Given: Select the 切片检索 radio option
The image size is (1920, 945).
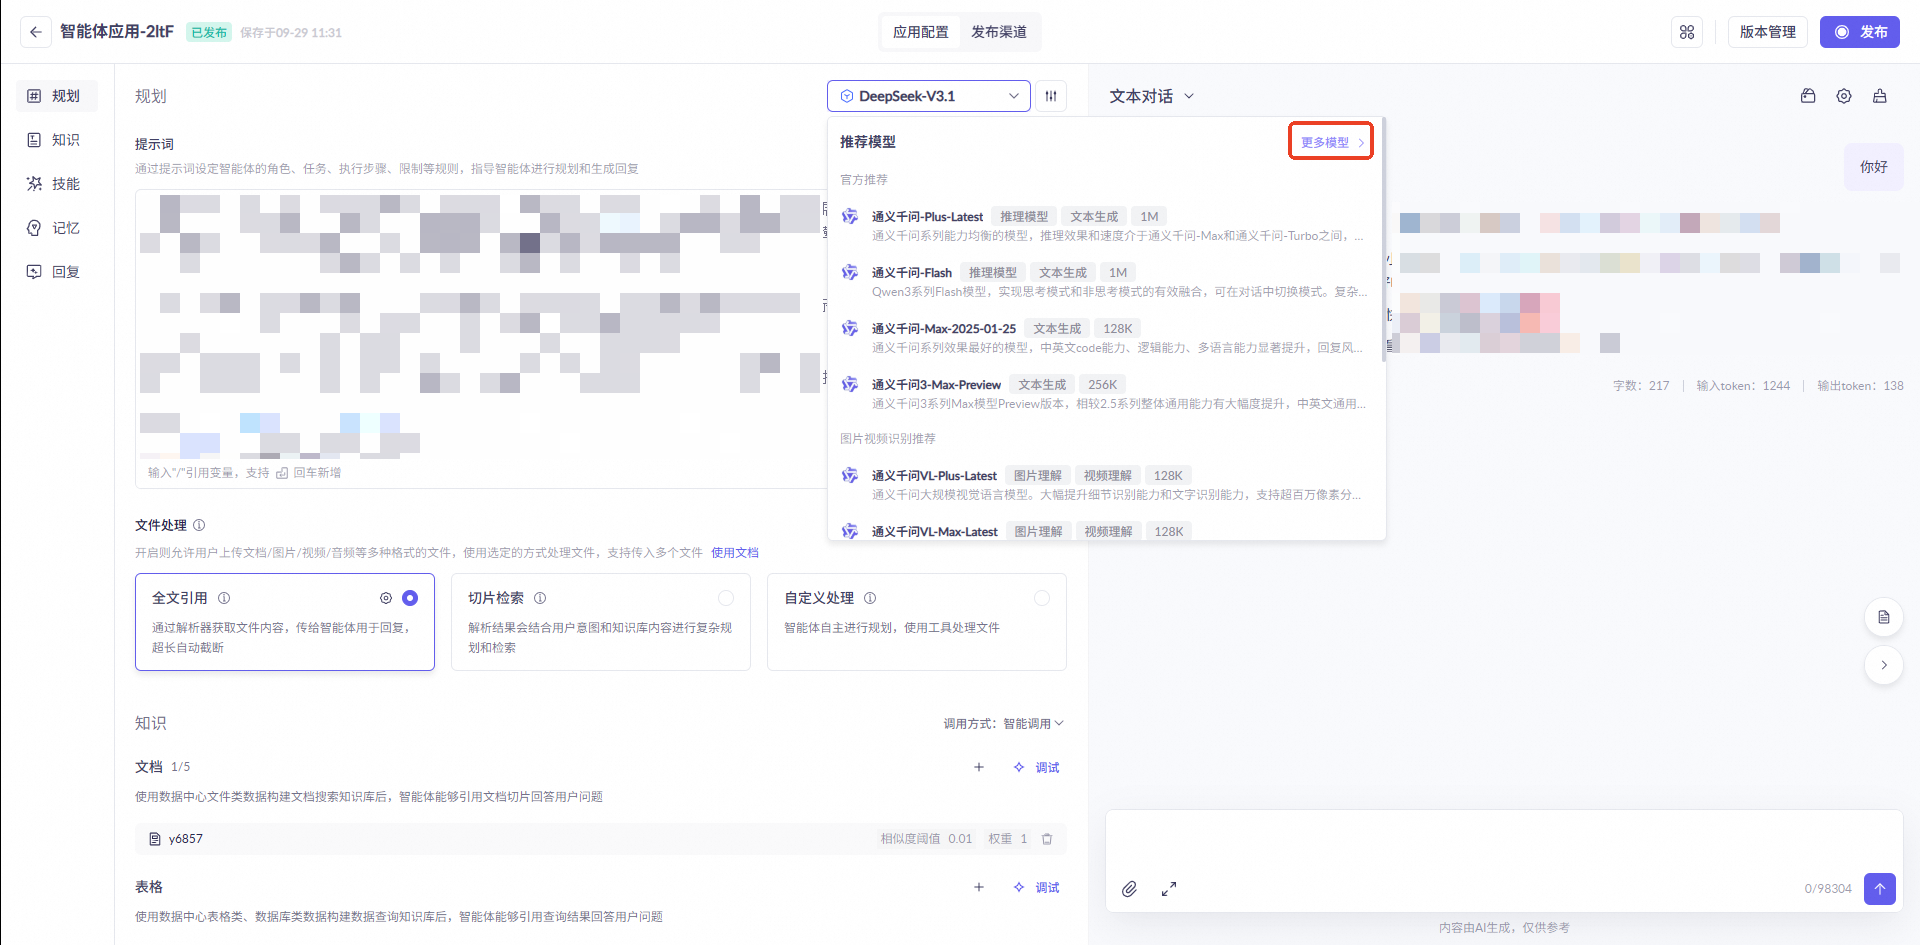Looking at the screenshot, I should [x=726, y=598].
